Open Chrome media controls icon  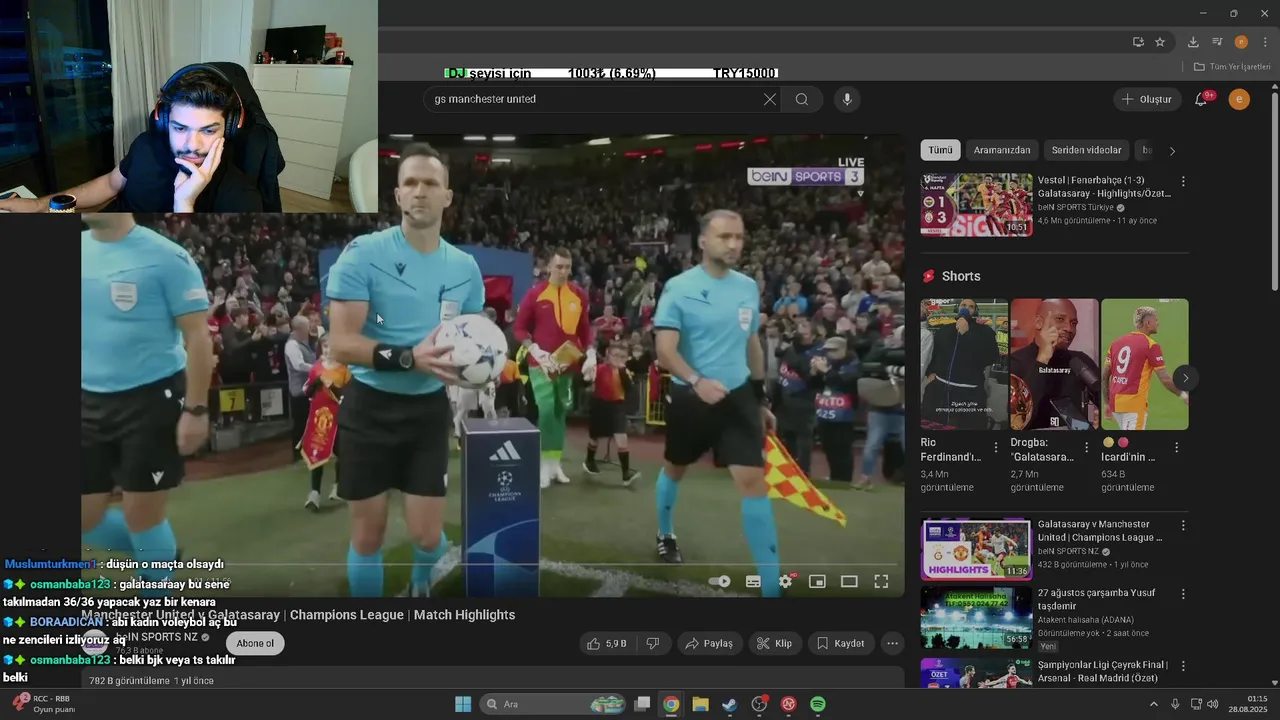(x=1217, y=42)
